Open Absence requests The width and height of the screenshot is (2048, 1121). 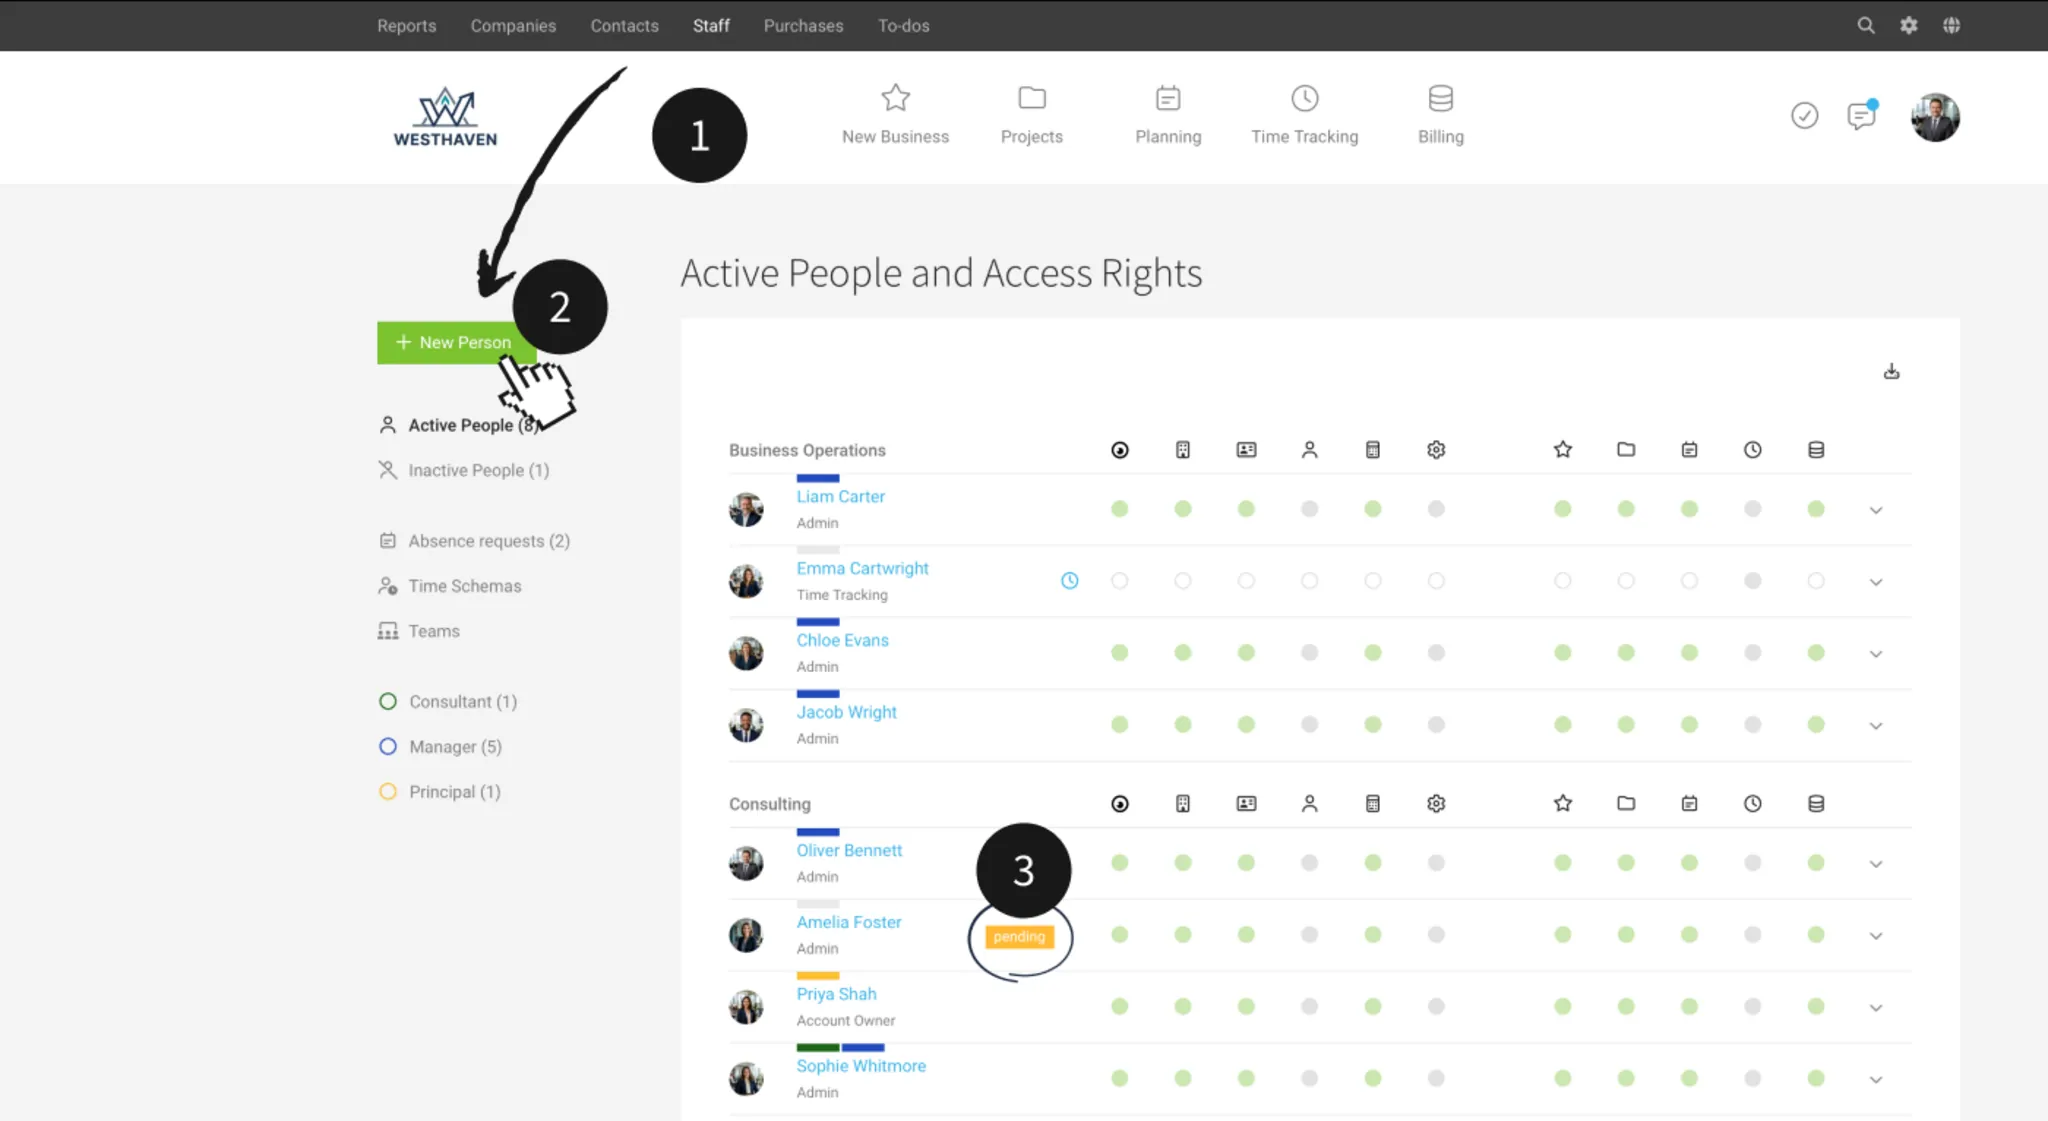point(474,541)
